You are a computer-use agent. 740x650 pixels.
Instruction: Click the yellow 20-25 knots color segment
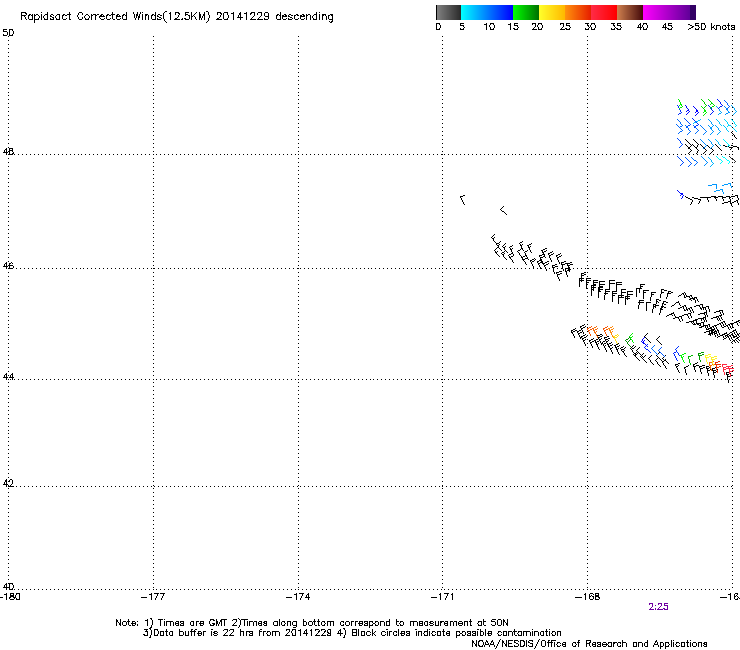(x=552, y=12)
